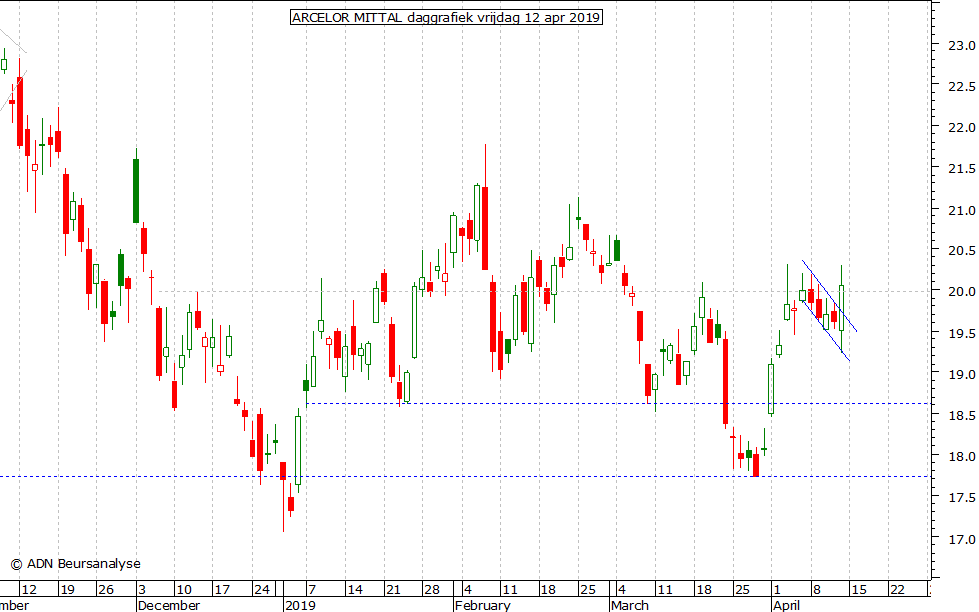Image resolution: width=979 pixels, height=612 pixels.
Task: Select the 17.0 price axis label
Action: point(962,539)
